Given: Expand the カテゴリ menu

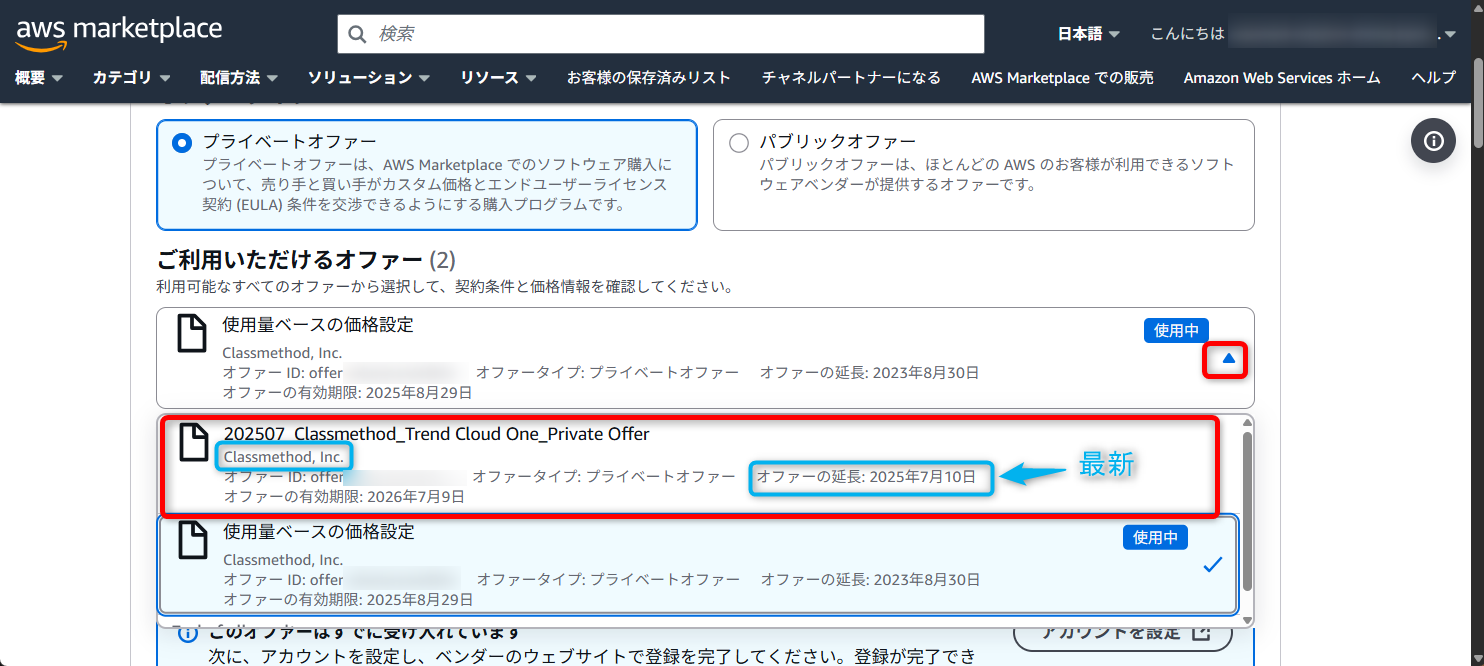Looking at the screenshot, I should point(132,77).
